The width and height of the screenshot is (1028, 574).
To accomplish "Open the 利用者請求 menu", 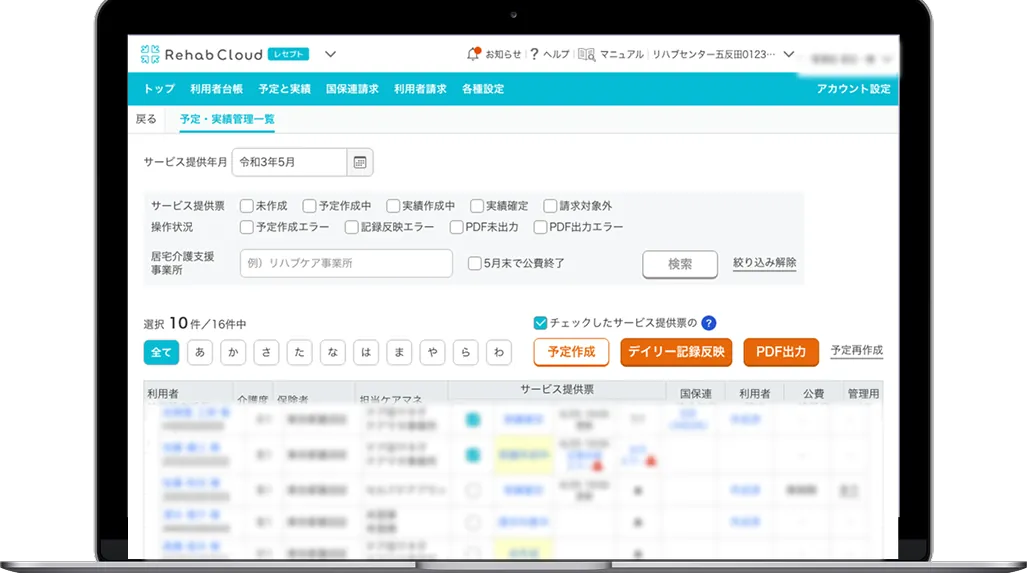I will tap(420, 89).
